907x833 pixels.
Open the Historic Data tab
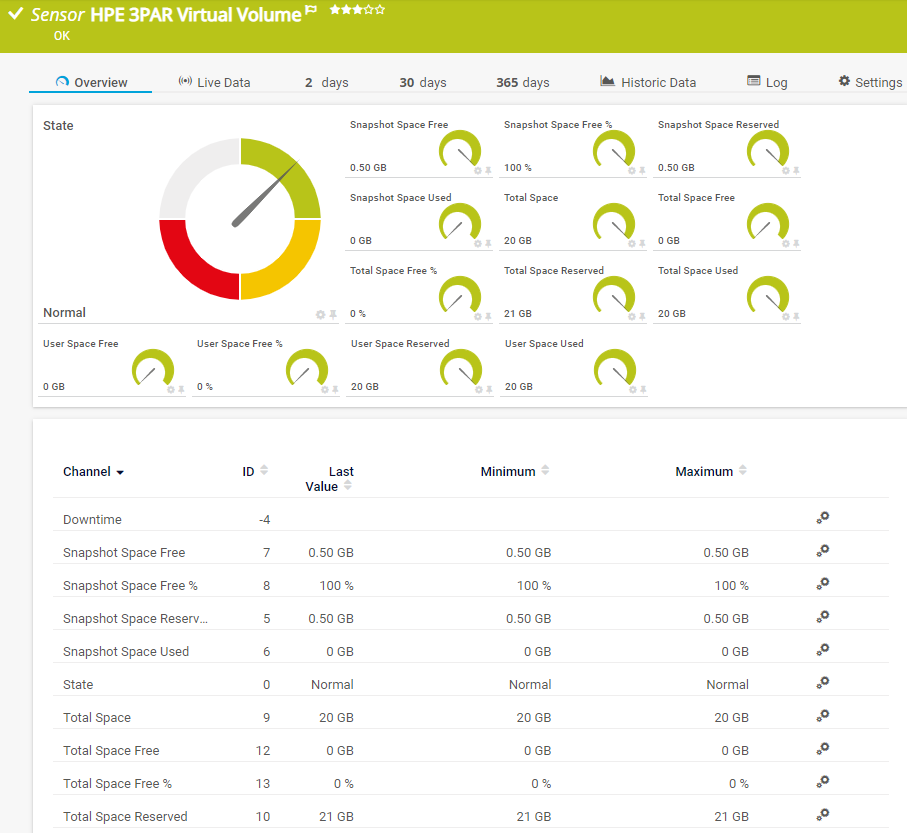pyautogui.click(x=648, y=82)
